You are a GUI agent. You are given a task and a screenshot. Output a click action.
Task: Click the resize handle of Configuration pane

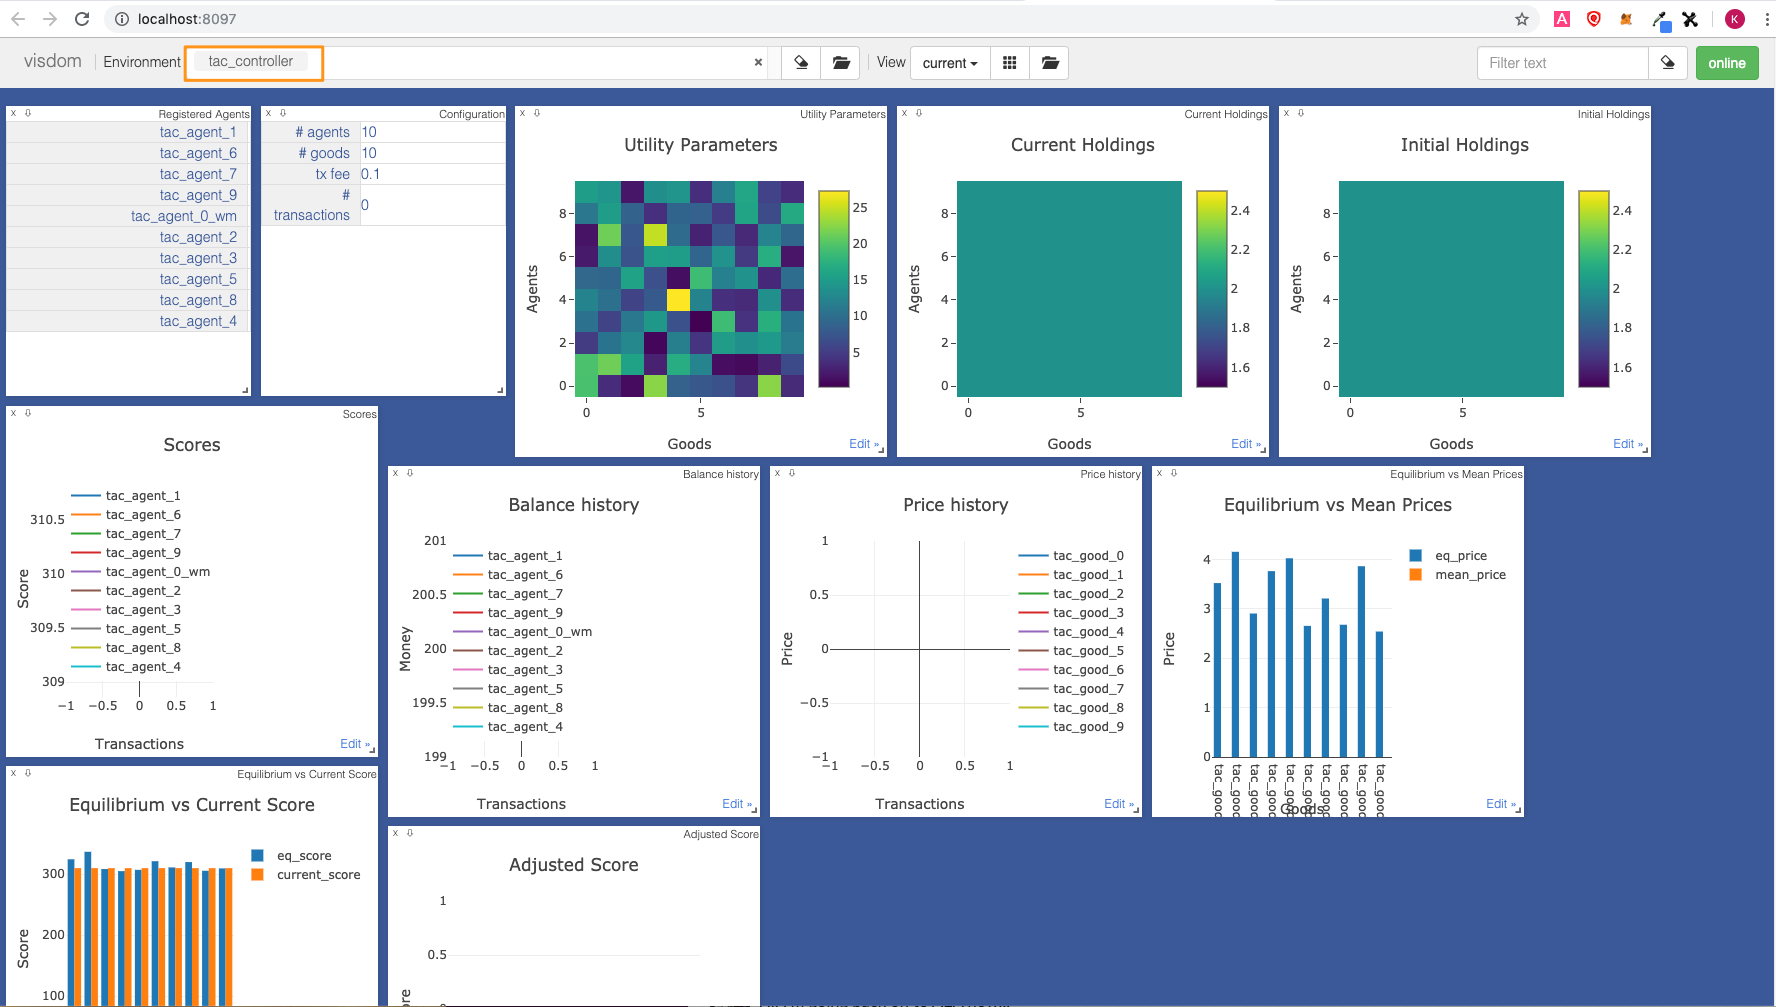(x=500, y=390)
